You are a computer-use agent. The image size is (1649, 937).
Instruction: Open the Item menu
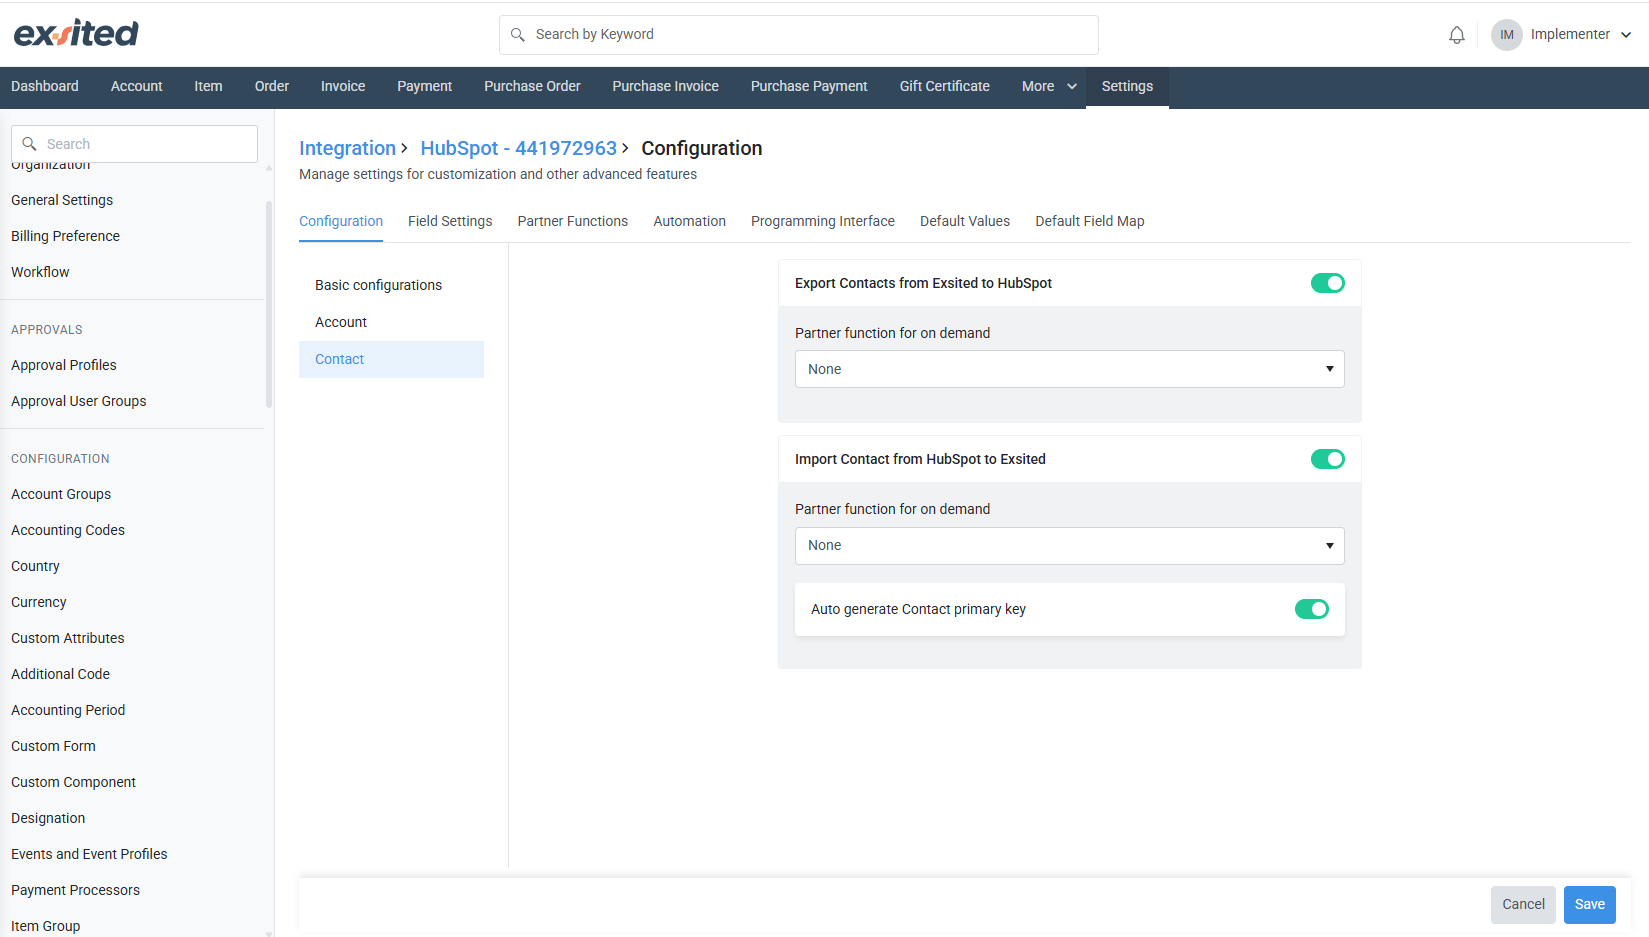[208, 86]
